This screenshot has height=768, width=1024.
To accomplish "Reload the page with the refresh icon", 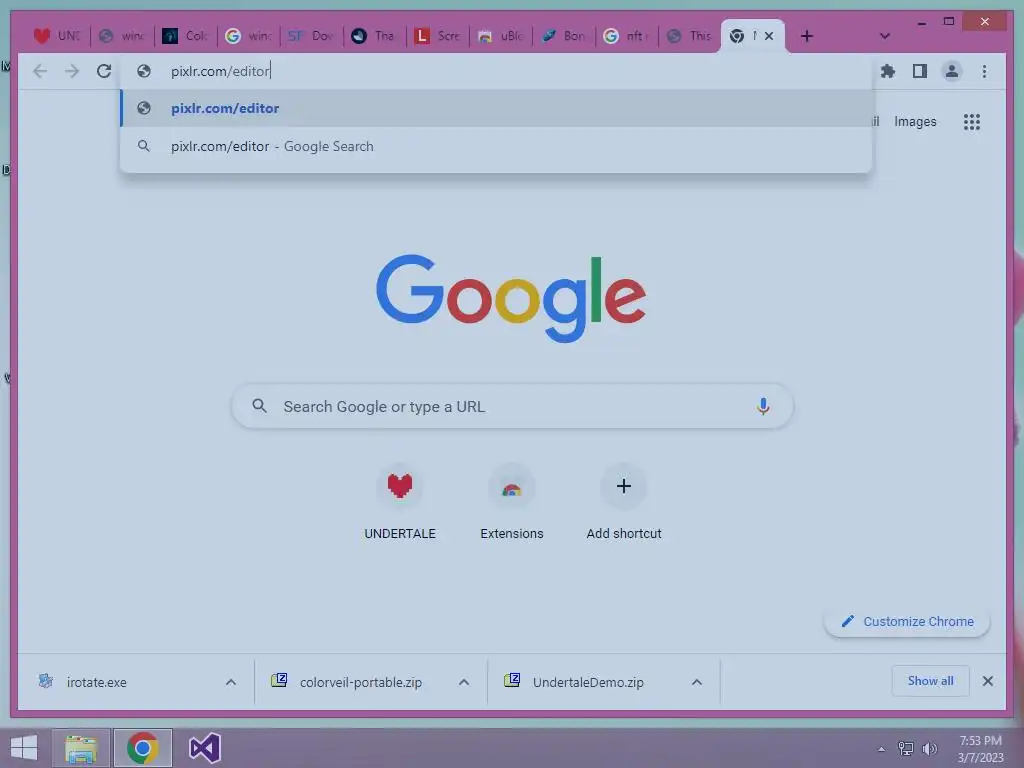I will (x=104, y=71).
